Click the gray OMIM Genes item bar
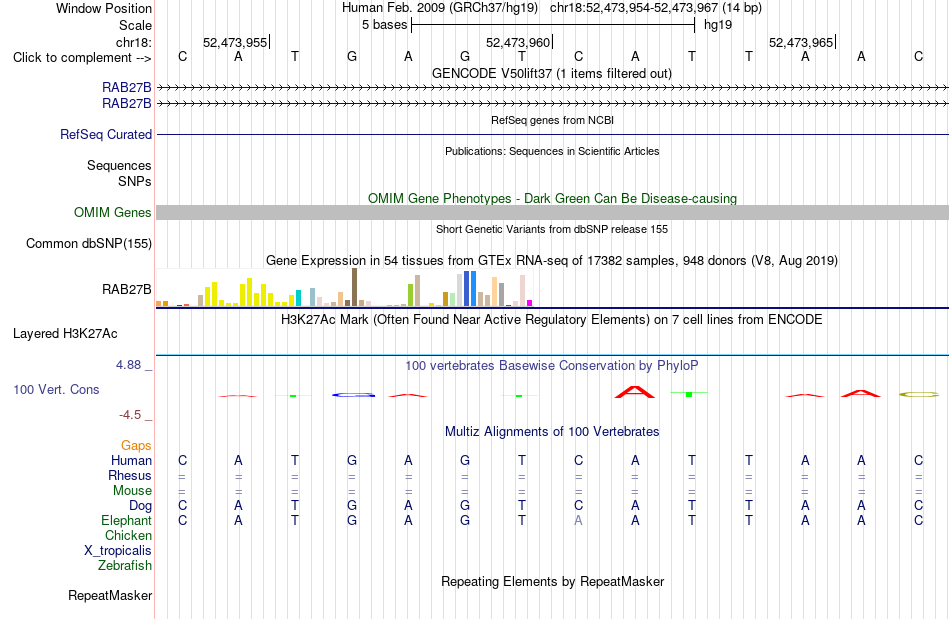The width and height of the screenshot is (950, 619). [552, 212]
